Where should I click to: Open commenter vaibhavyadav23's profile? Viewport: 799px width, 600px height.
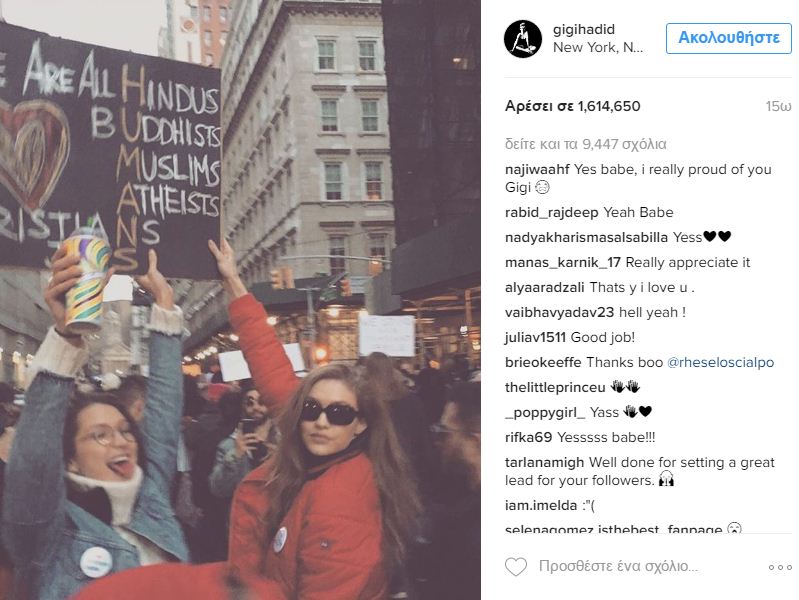[x=559, y=312]
